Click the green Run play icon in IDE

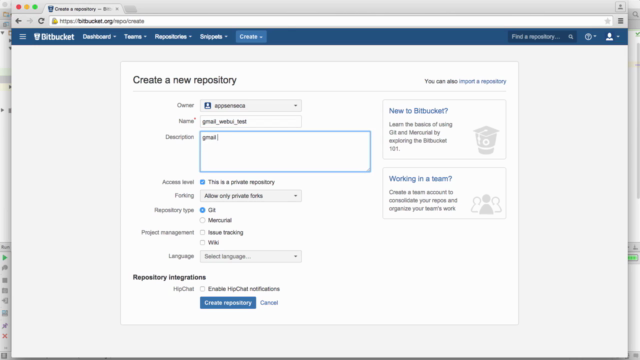click(5, 258)
